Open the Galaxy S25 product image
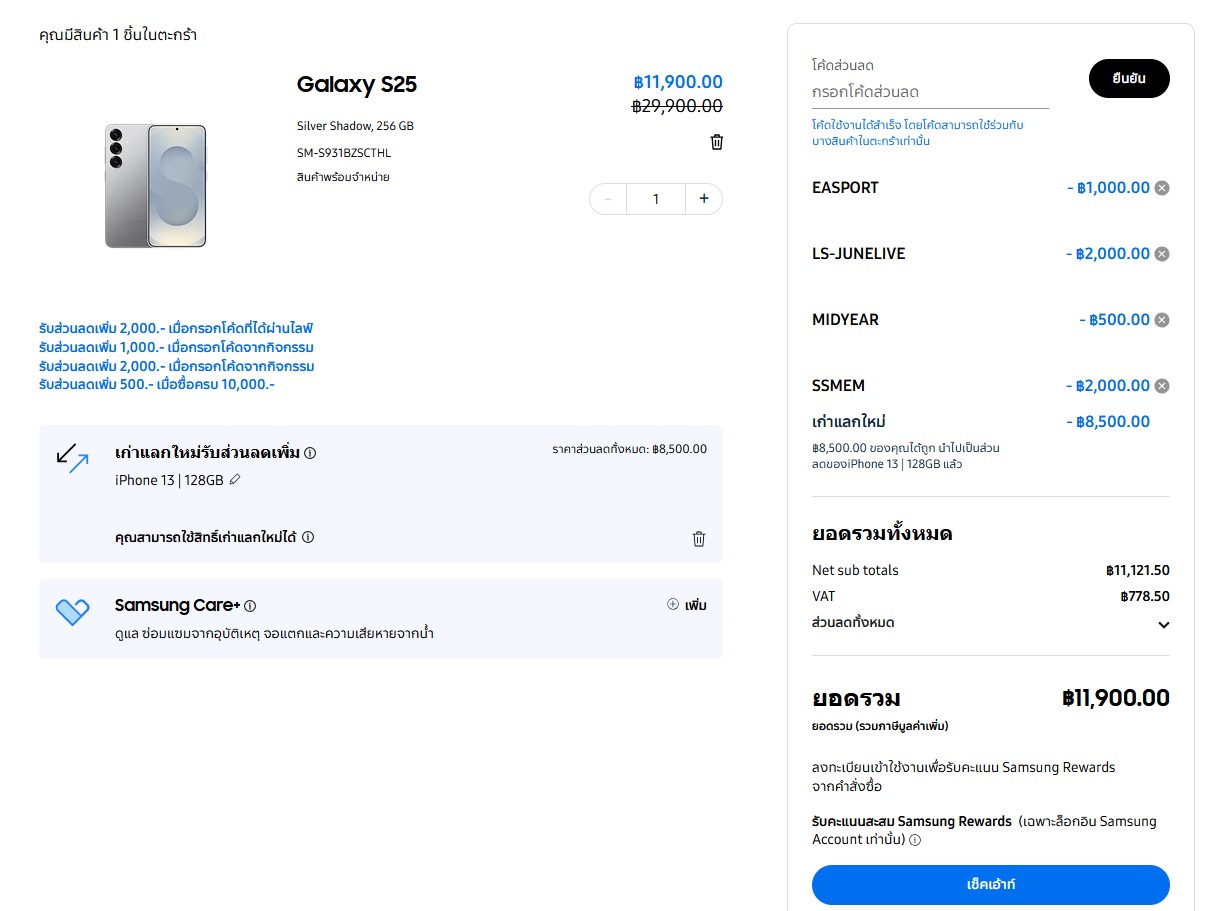Viewport: 1215px width, 911px height. 156,186
